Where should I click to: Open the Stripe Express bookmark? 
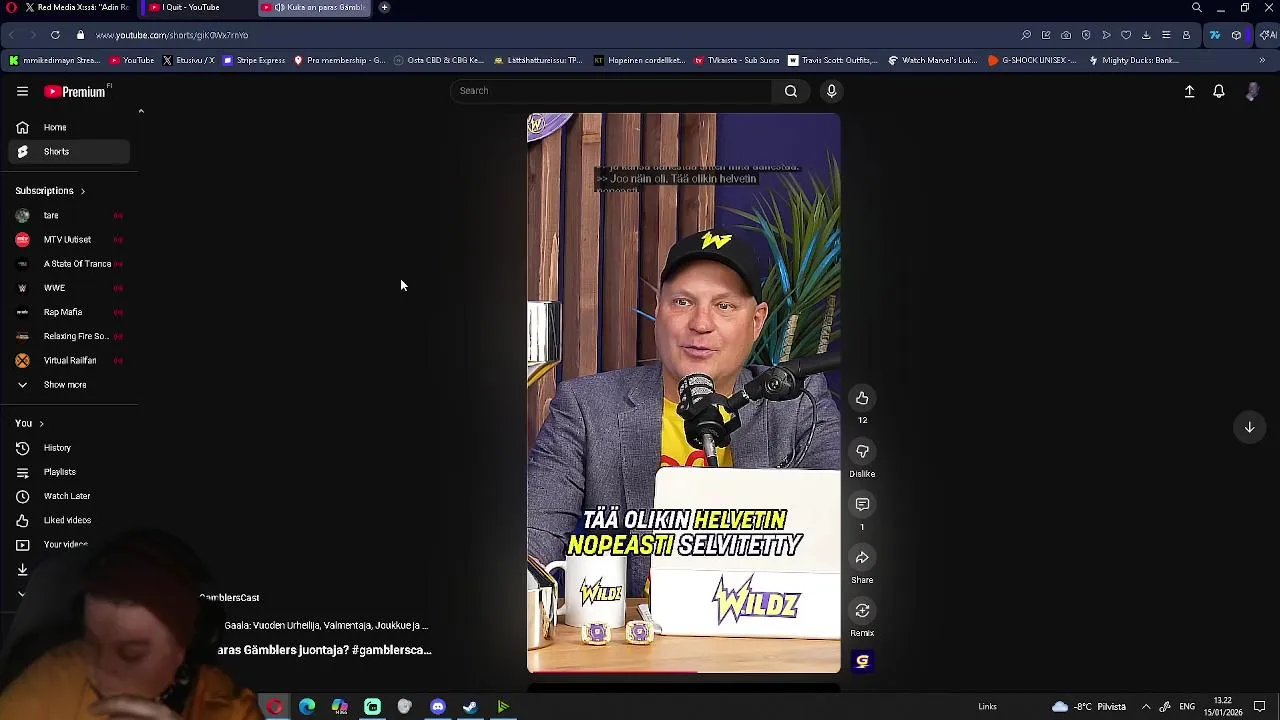coord(254,60)
